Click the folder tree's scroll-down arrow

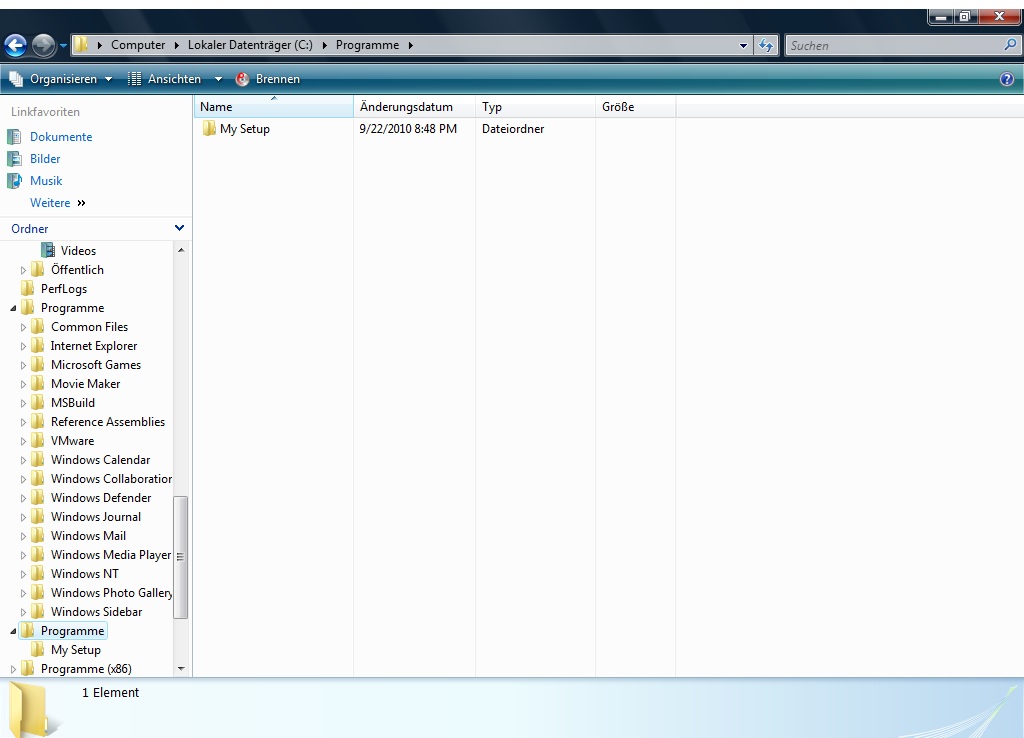click(x=181, y=669)
